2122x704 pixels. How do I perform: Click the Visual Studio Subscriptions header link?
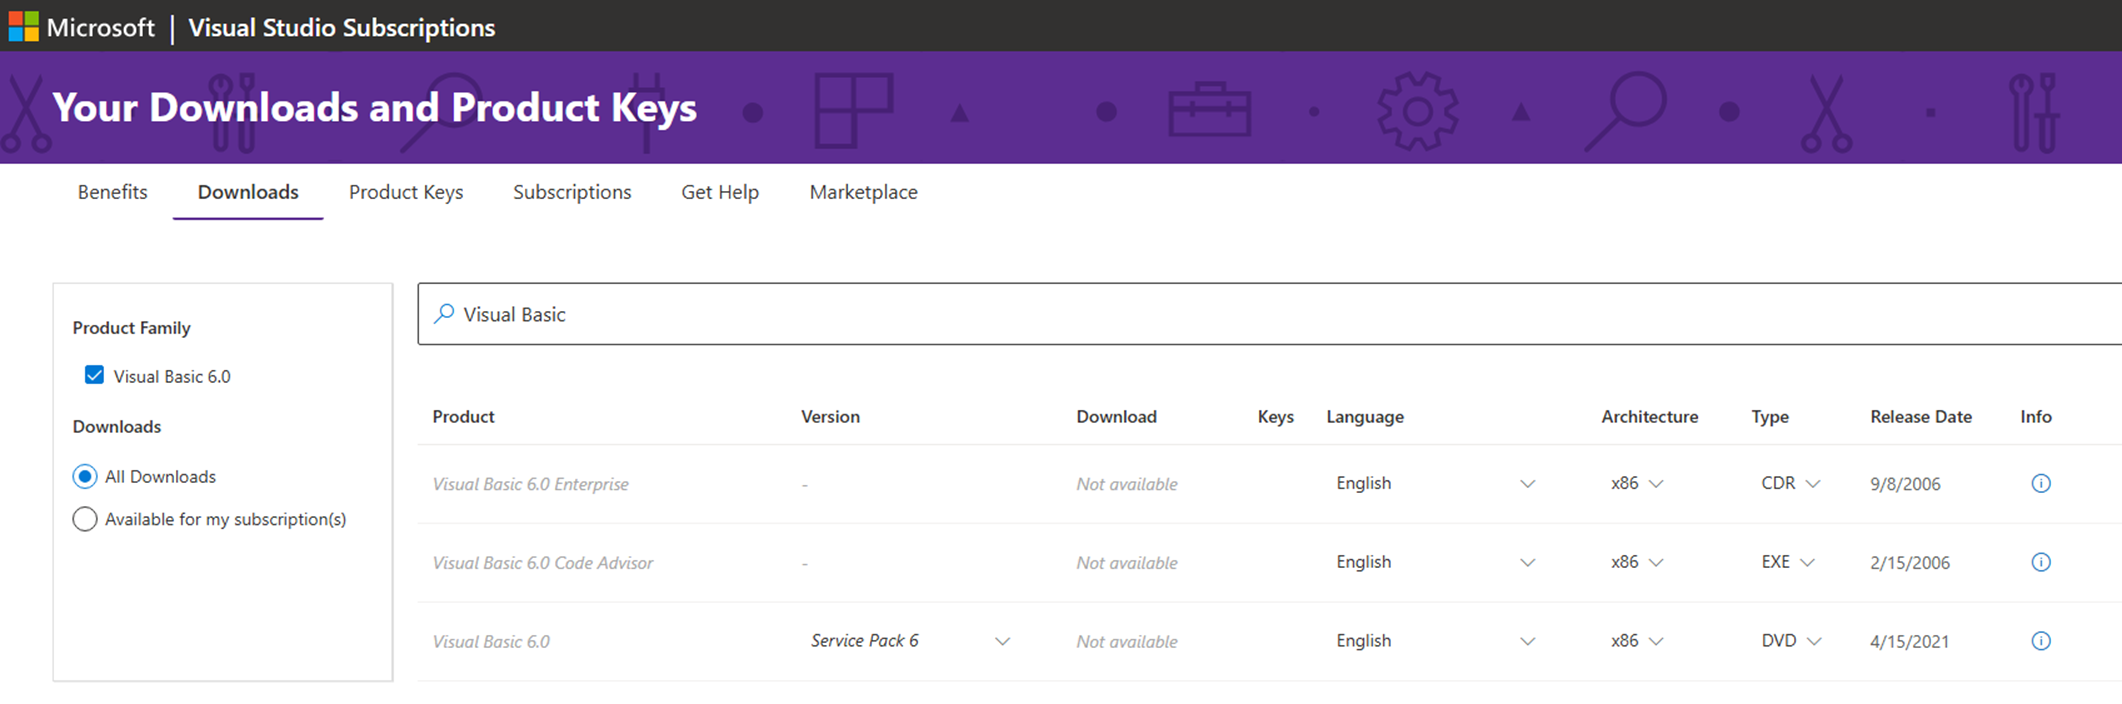(342, 28)
